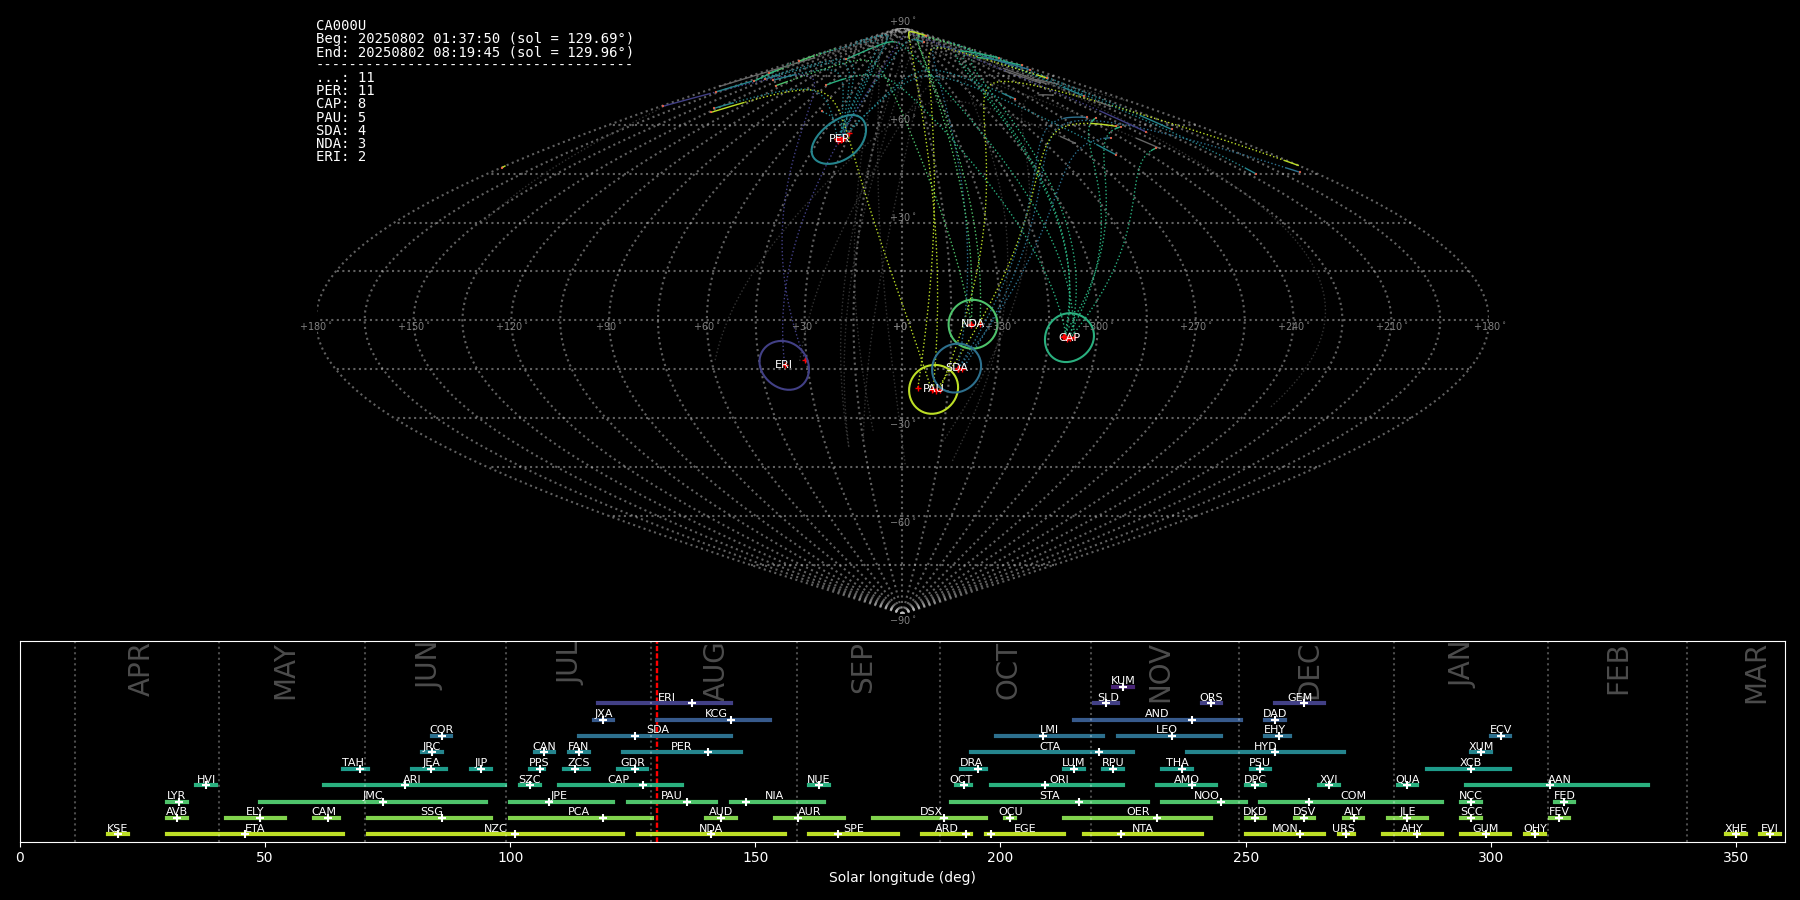Screen dimensions: 1800x900
Task: Click the 'CAP: 8' legend entry
Action: point(341,104)
